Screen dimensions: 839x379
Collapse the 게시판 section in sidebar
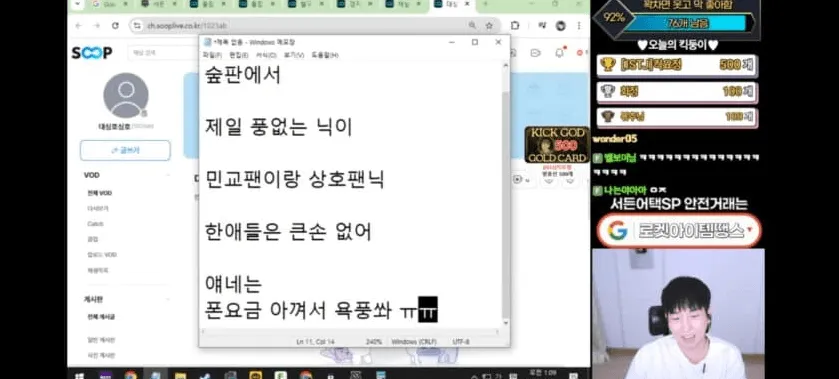coord(167,299)
